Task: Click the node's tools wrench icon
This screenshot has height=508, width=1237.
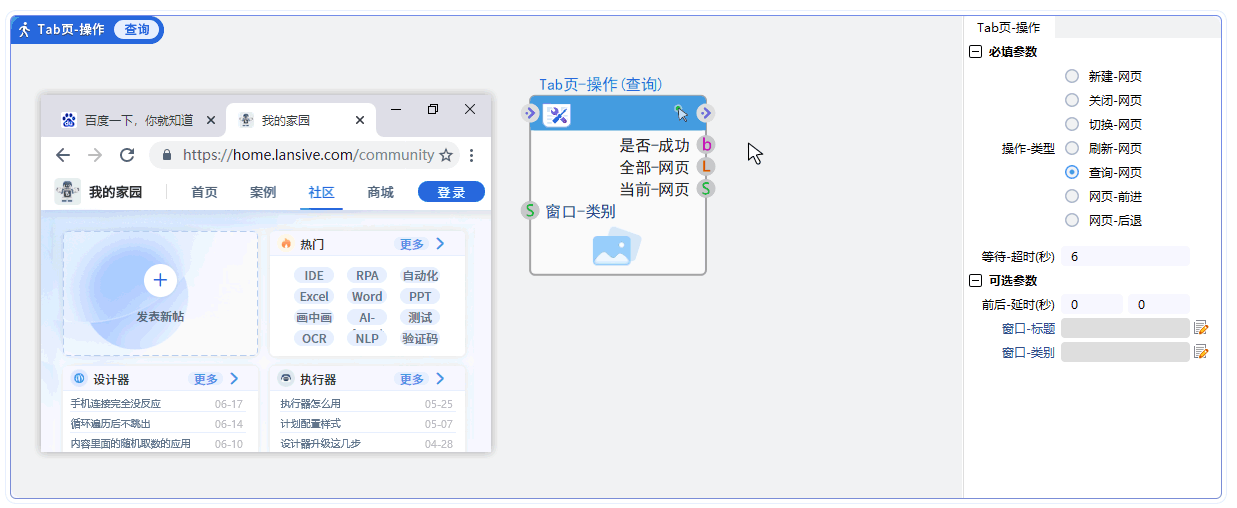Action: pyautogui.click(x=558, y=115)
